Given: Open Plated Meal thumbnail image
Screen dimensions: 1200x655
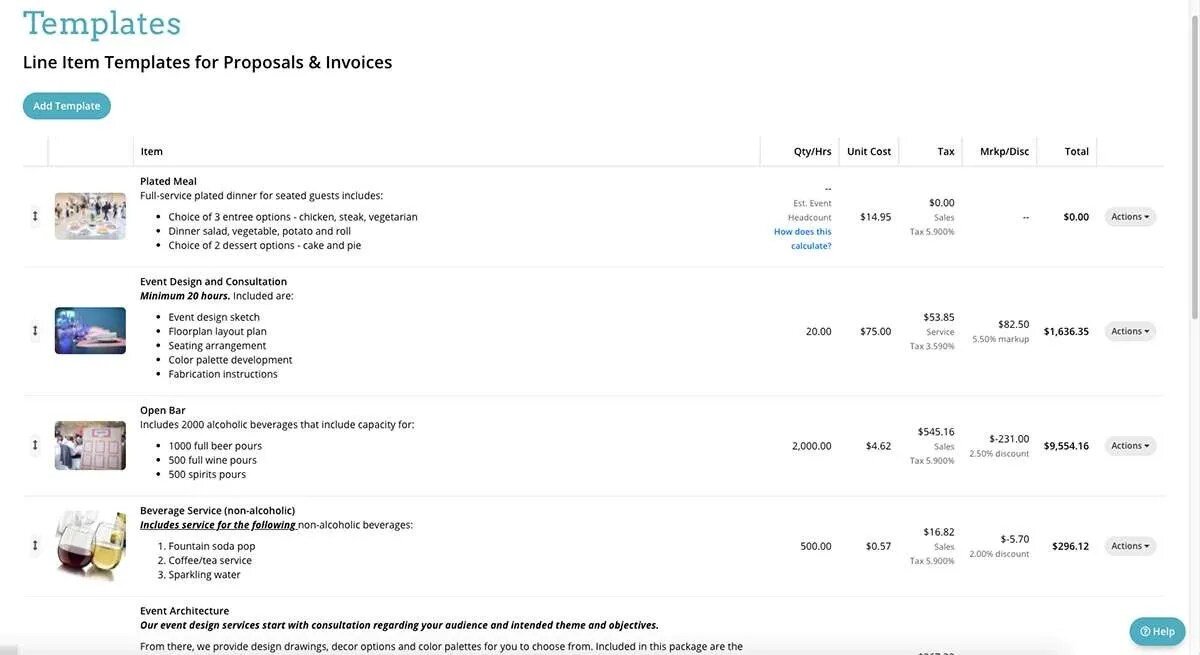Looking at the screenshot, I should (90, 216).
